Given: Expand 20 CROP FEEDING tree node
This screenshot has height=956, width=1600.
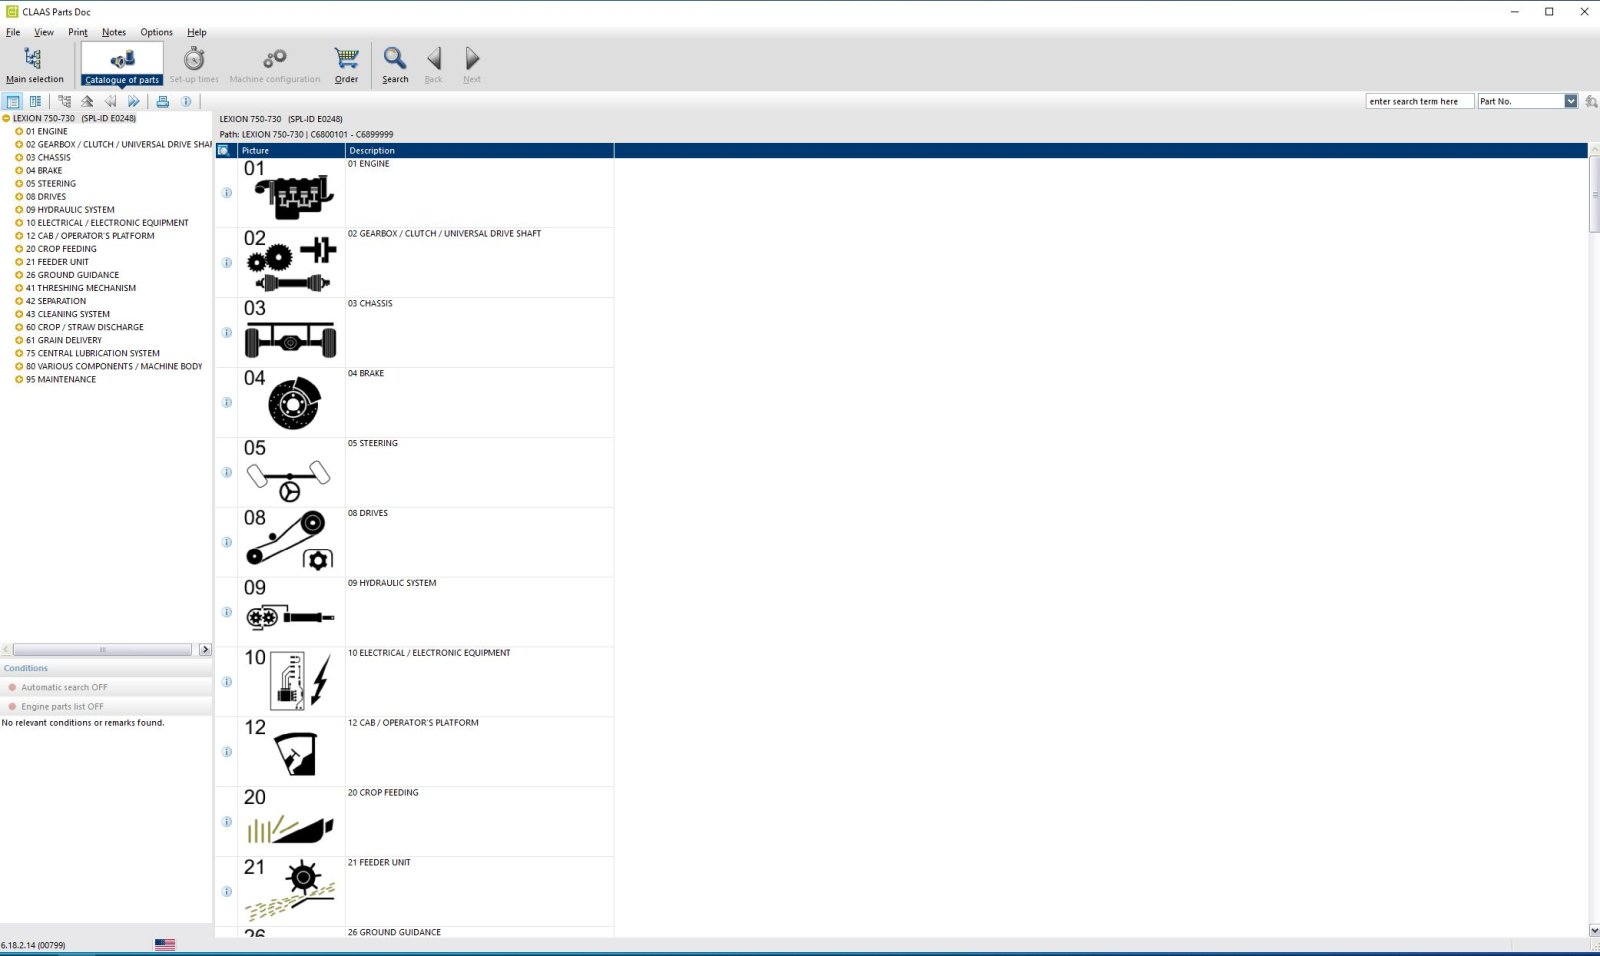Looking at the screenshot, I should [x=19, y=249].
